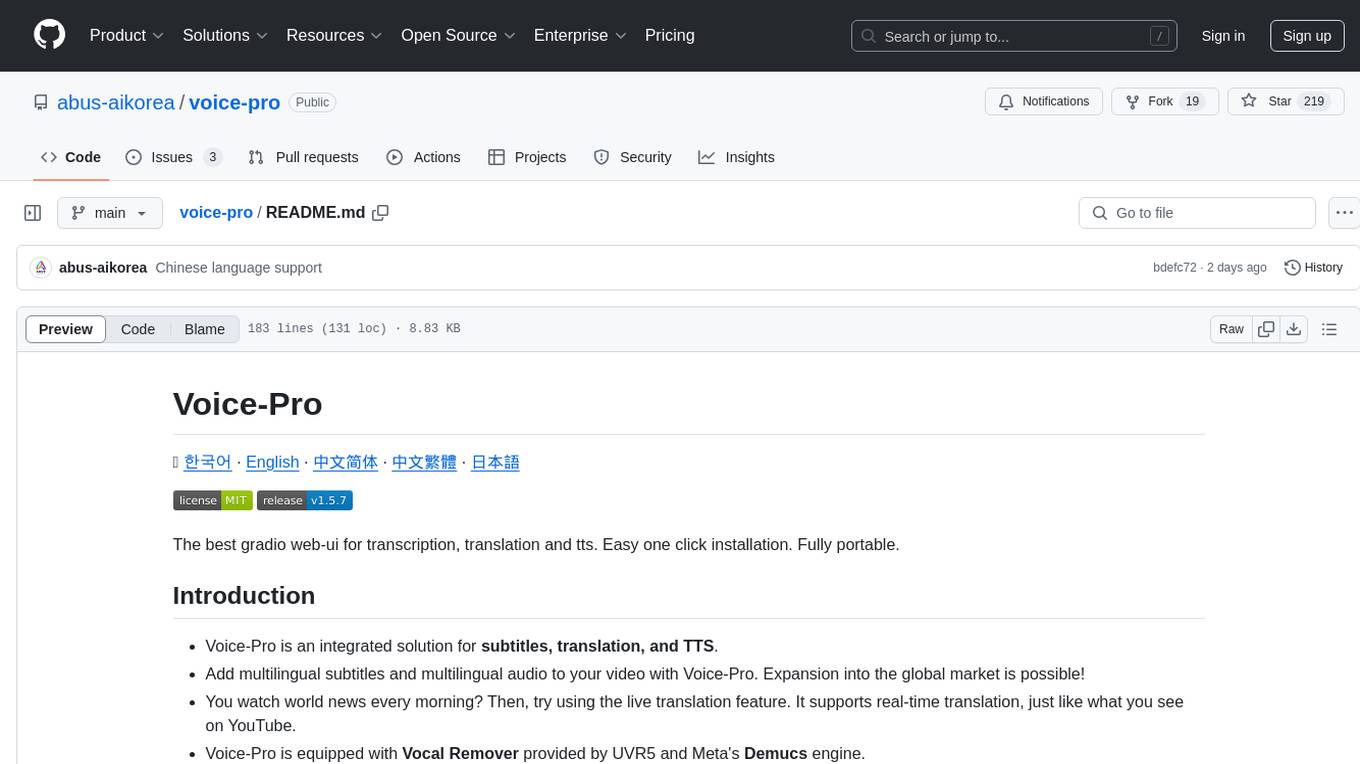Switch to the Insights tab

pyautogui.click(x=736, y=157)
